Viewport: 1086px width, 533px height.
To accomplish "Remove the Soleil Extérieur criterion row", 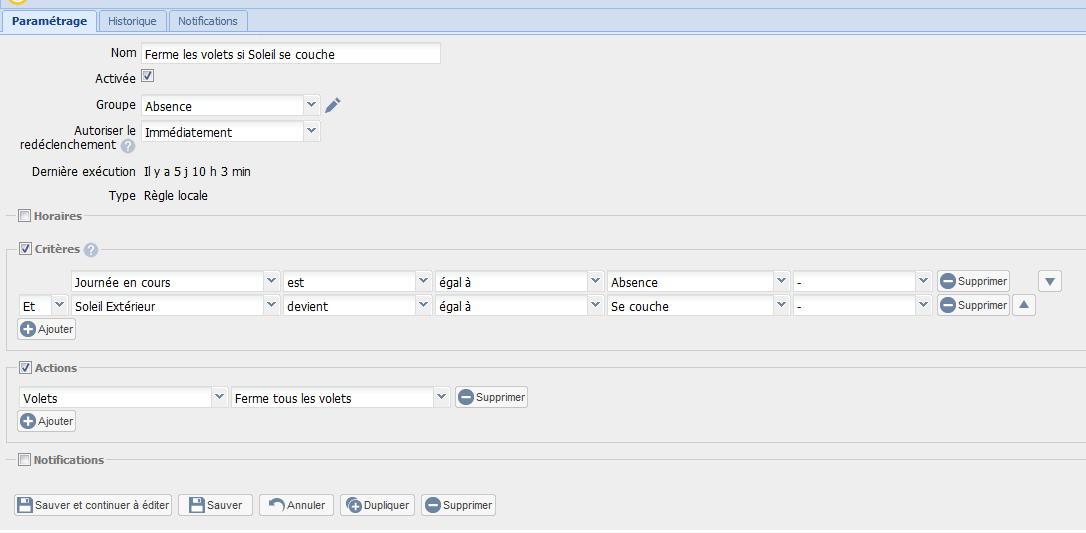I will (972, 305).
